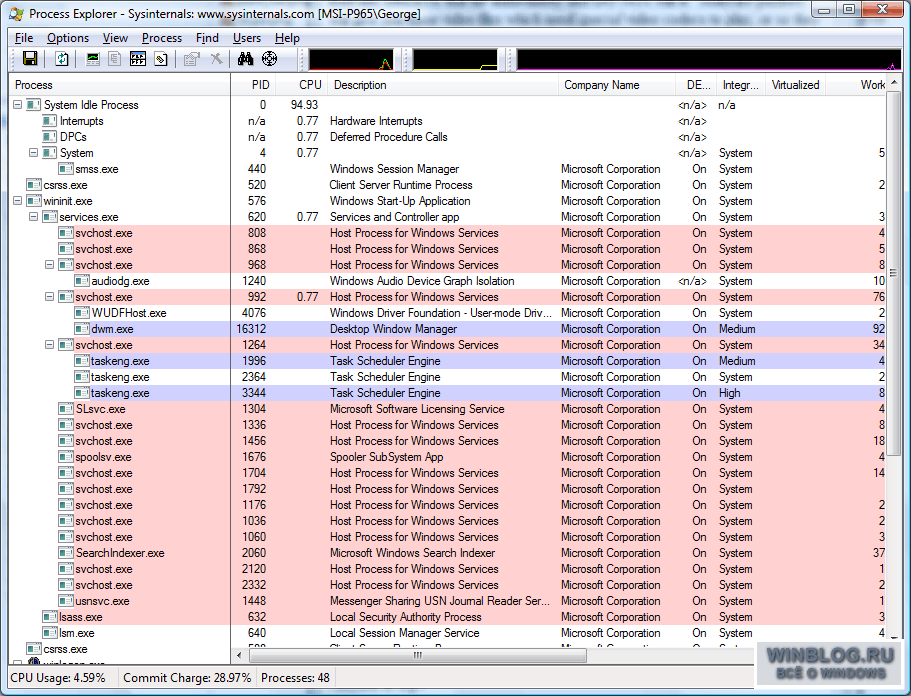
Task: Select the DPCs process row
Action: click(x=448, y=137)
